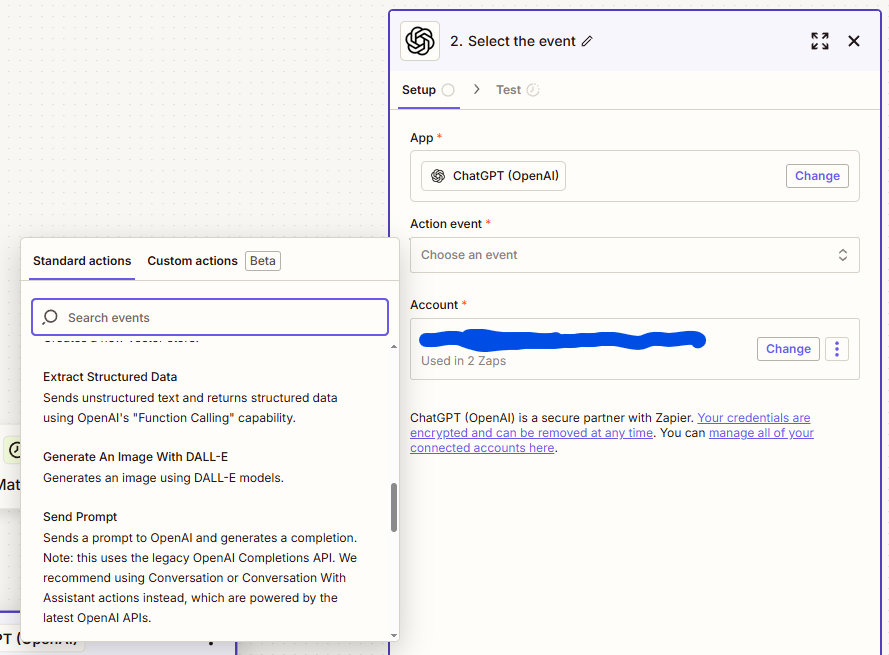Open manage all connected accounts link
Image resolution: width=889 pixels, height=655 pixels.
612,440
